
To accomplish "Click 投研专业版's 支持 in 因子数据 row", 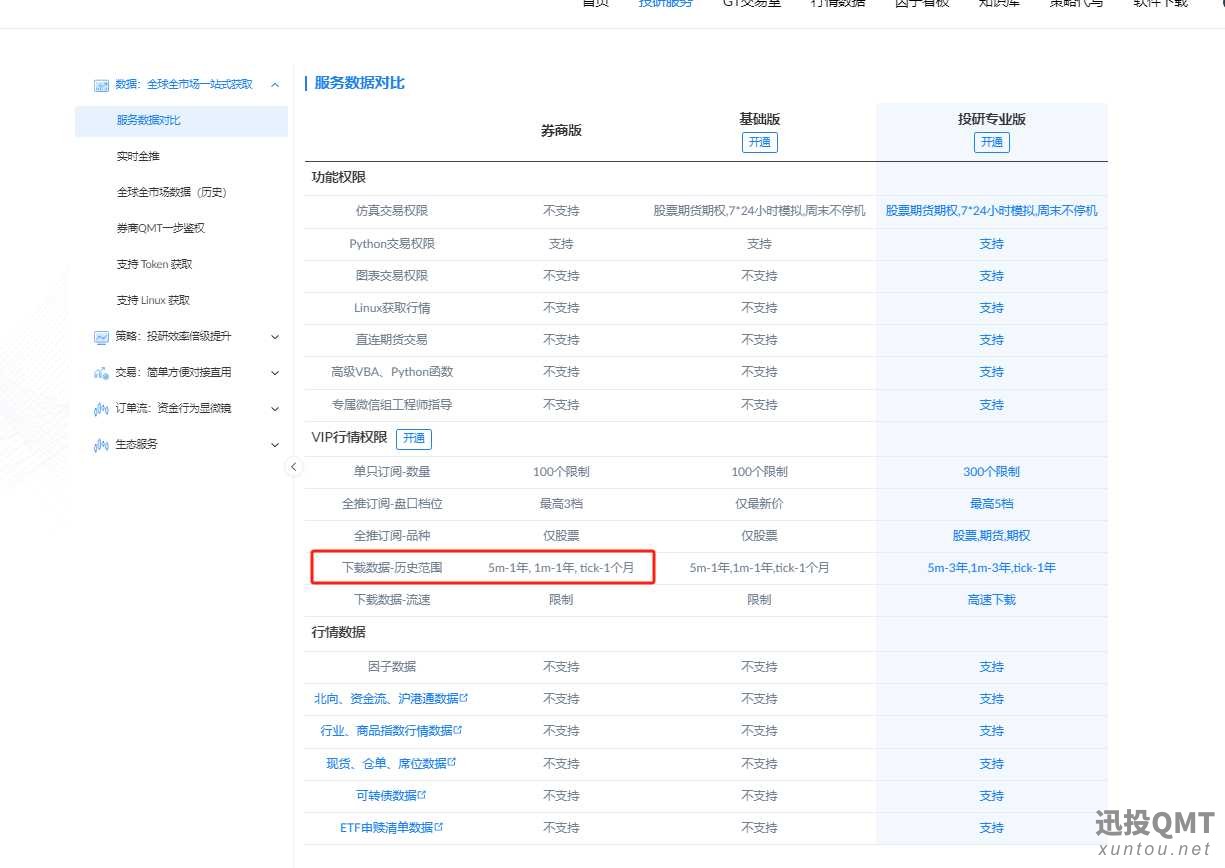I will (991, 666).
